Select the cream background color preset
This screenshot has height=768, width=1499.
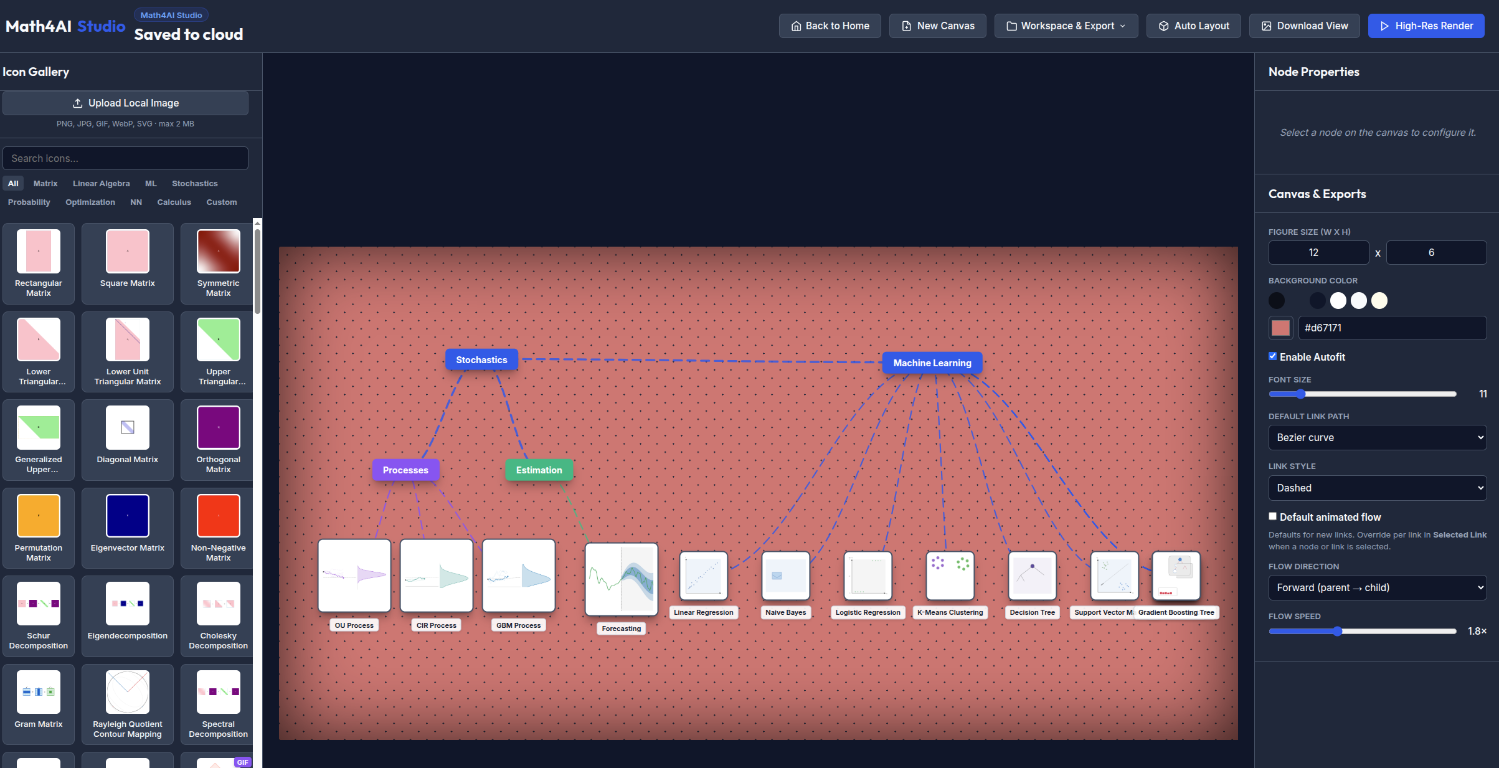pyautogui.click(x=1379, y=300)
